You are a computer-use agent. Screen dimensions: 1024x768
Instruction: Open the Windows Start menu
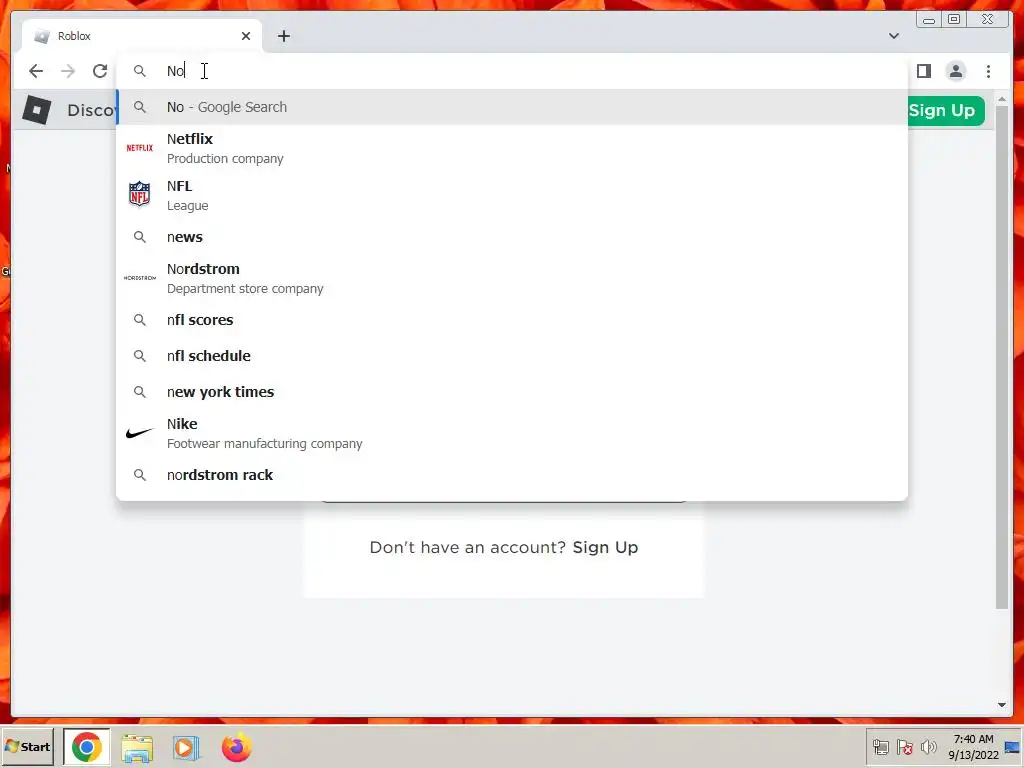27,746
